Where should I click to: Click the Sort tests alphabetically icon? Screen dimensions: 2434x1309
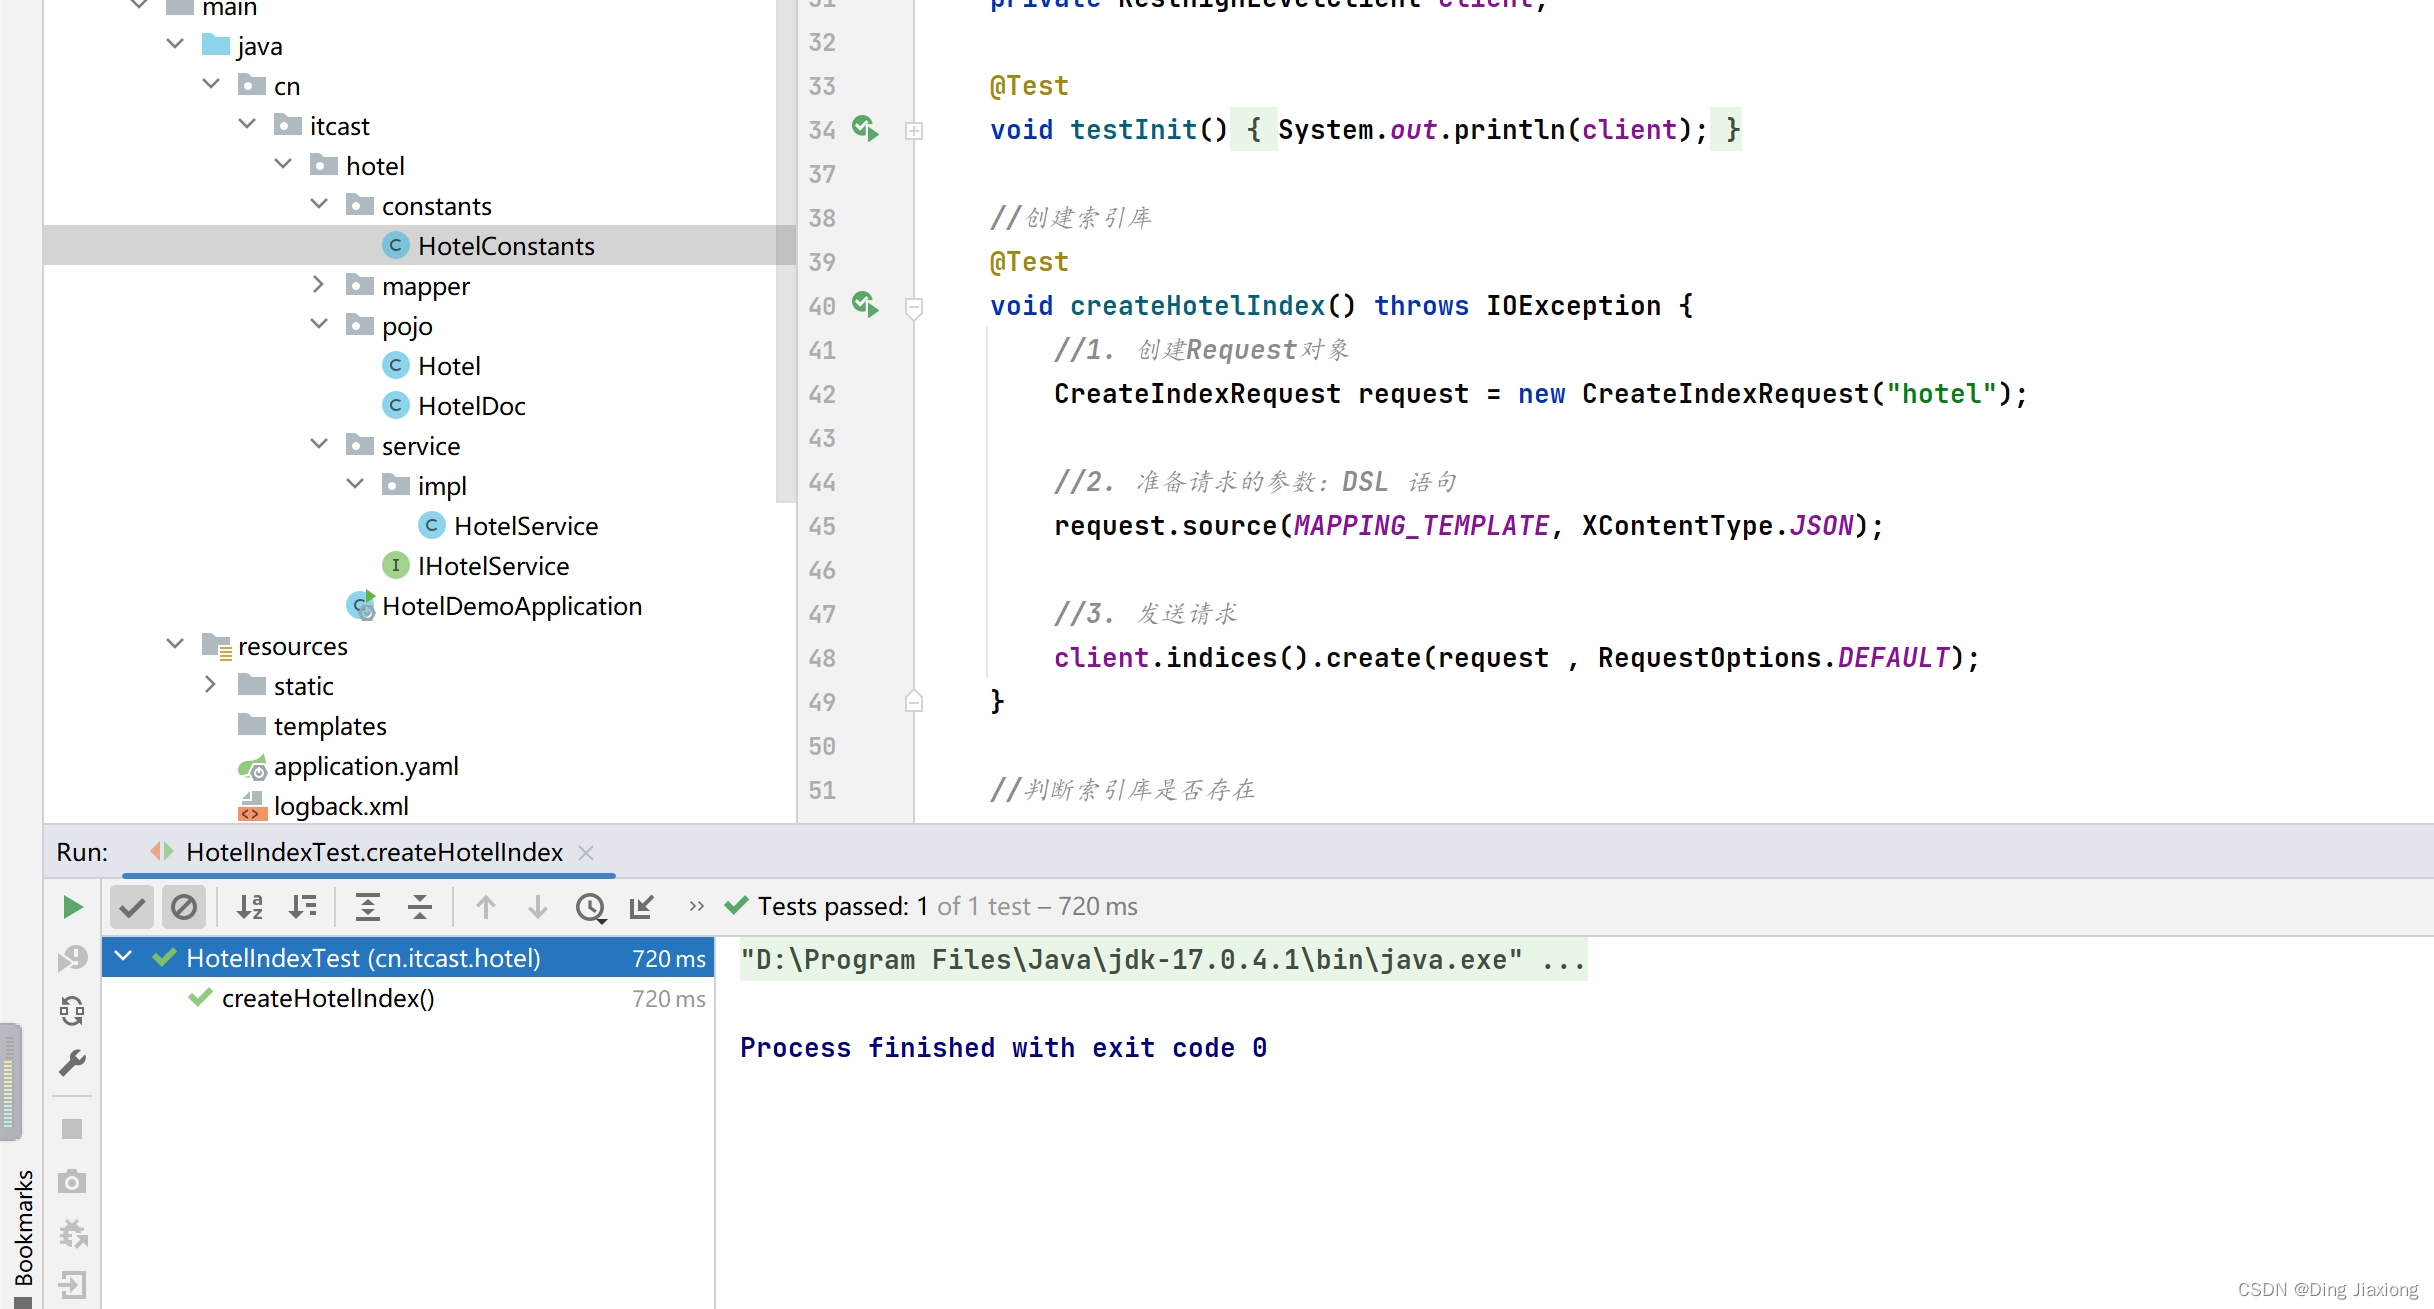click(250, 906)
